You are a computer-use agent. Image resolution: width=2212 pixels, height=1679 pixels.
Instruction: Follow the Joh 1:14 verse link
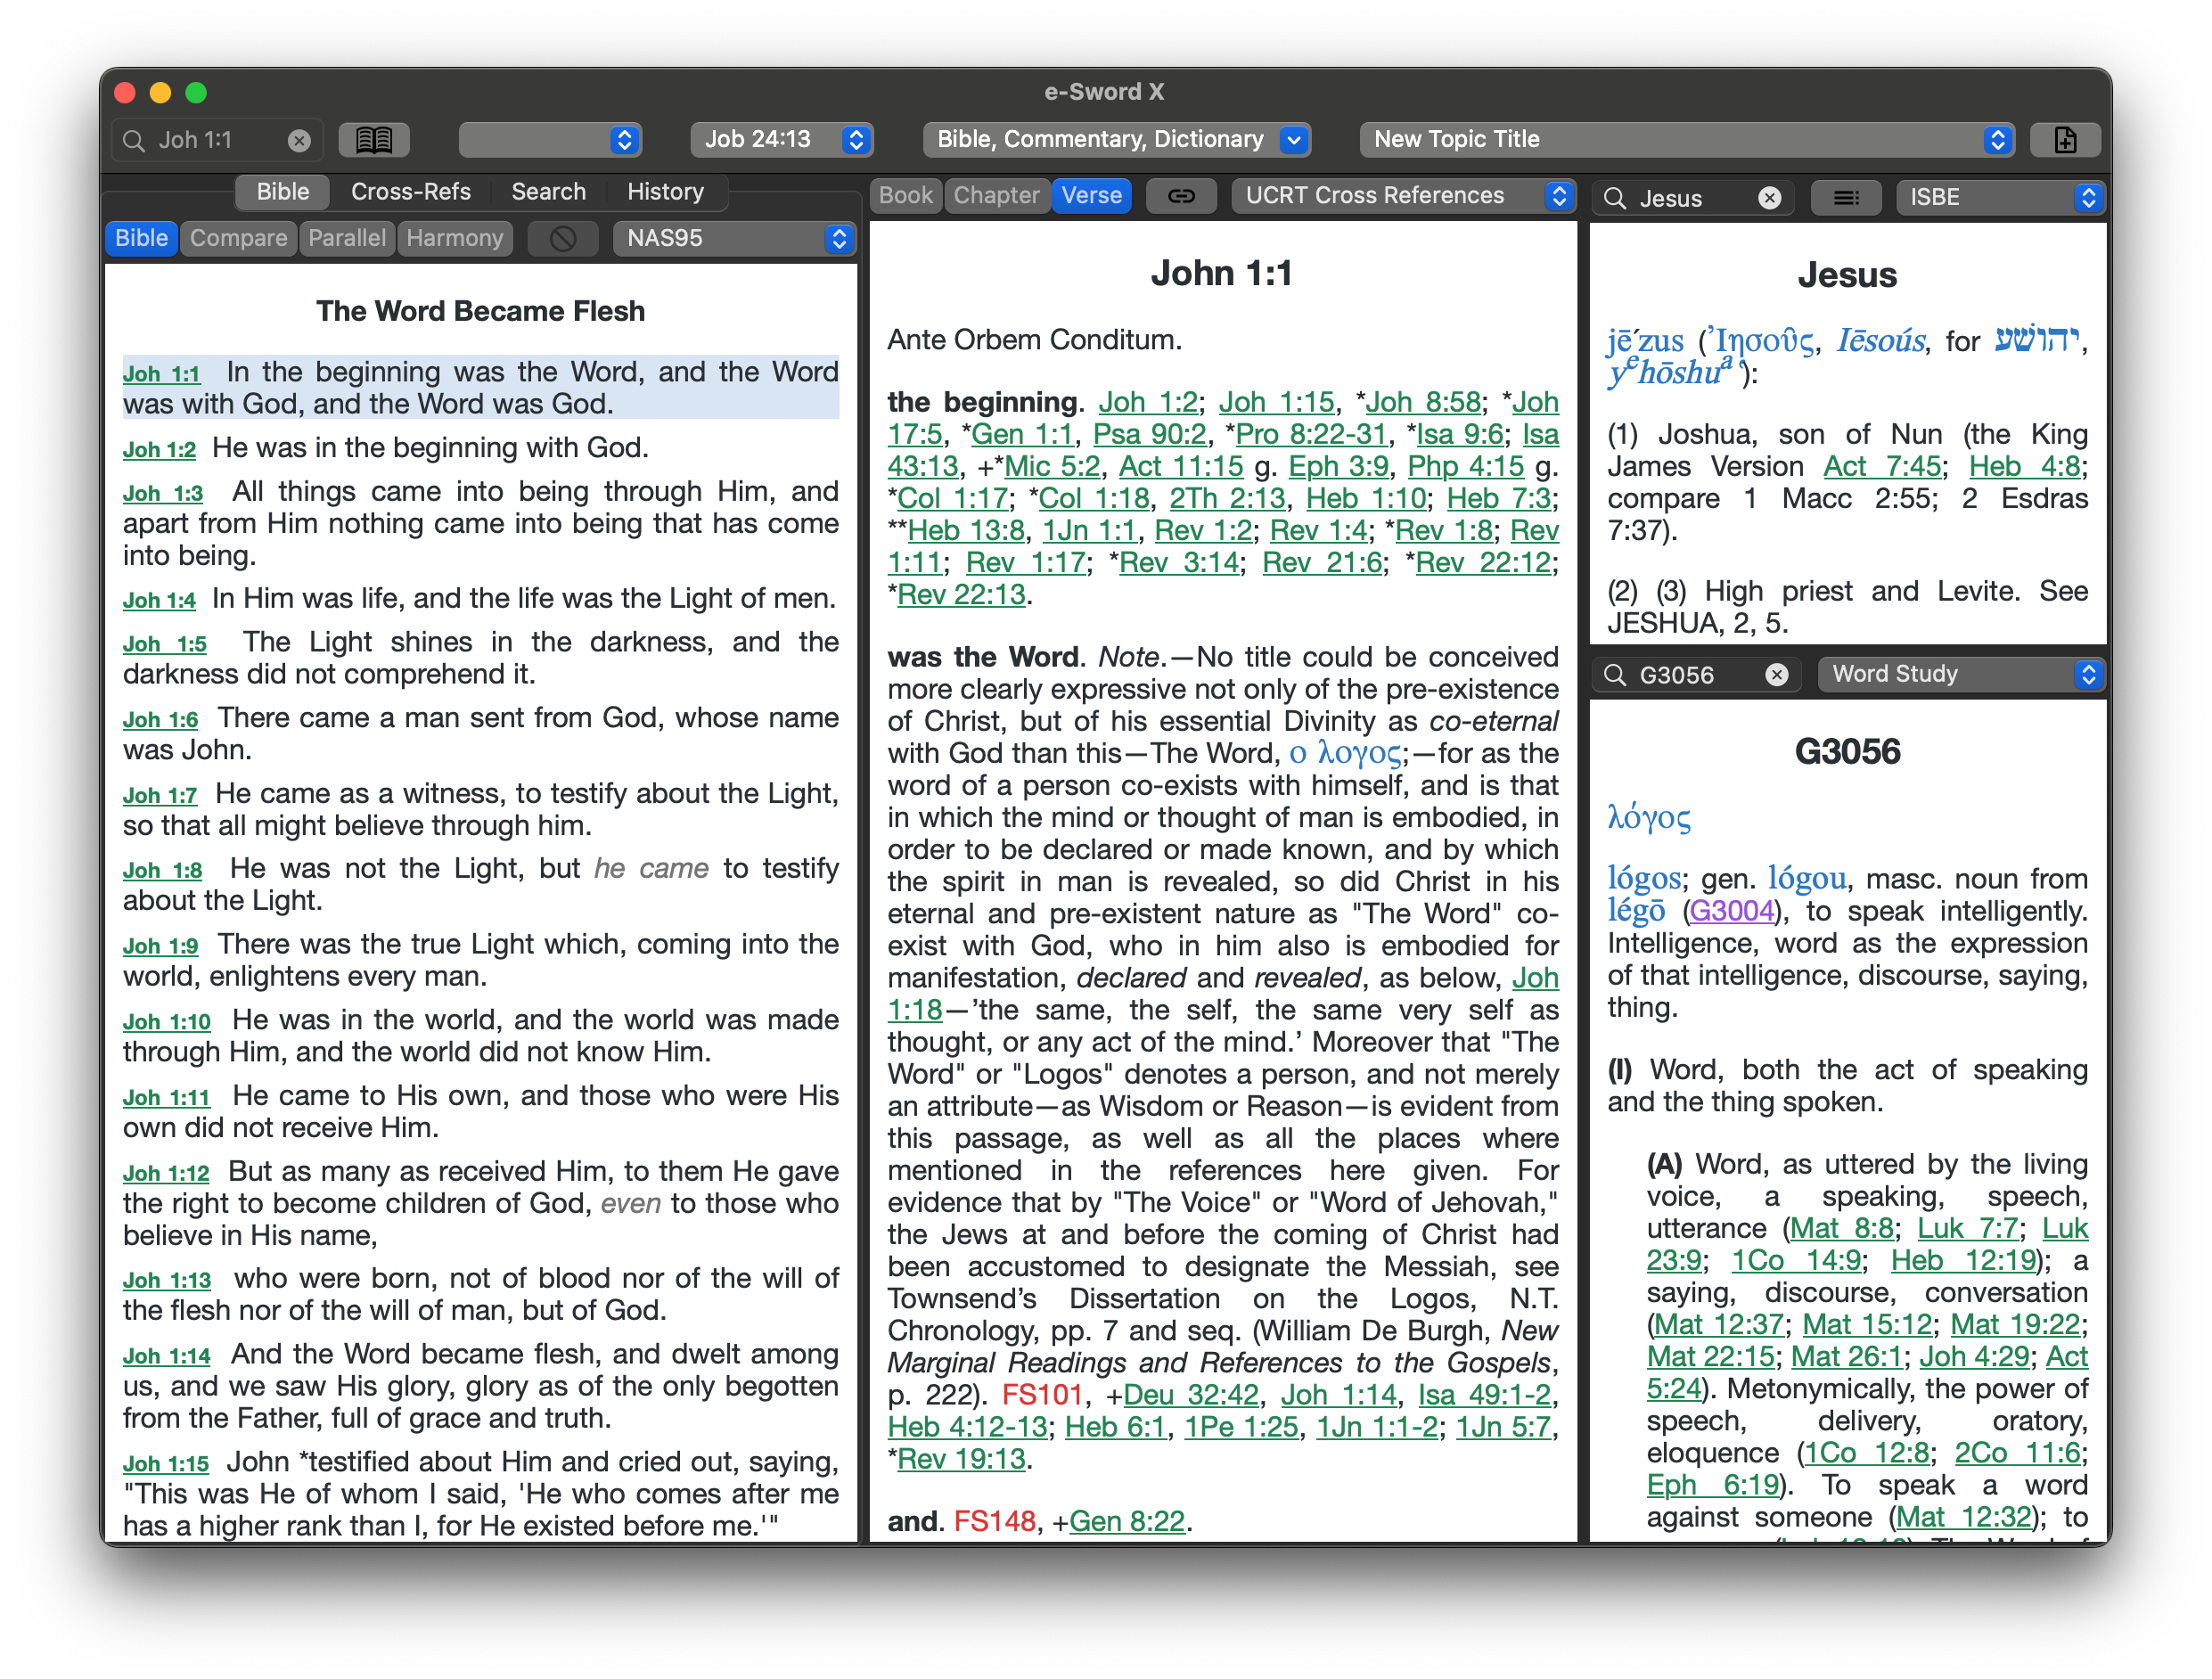tap(166, 1356)
